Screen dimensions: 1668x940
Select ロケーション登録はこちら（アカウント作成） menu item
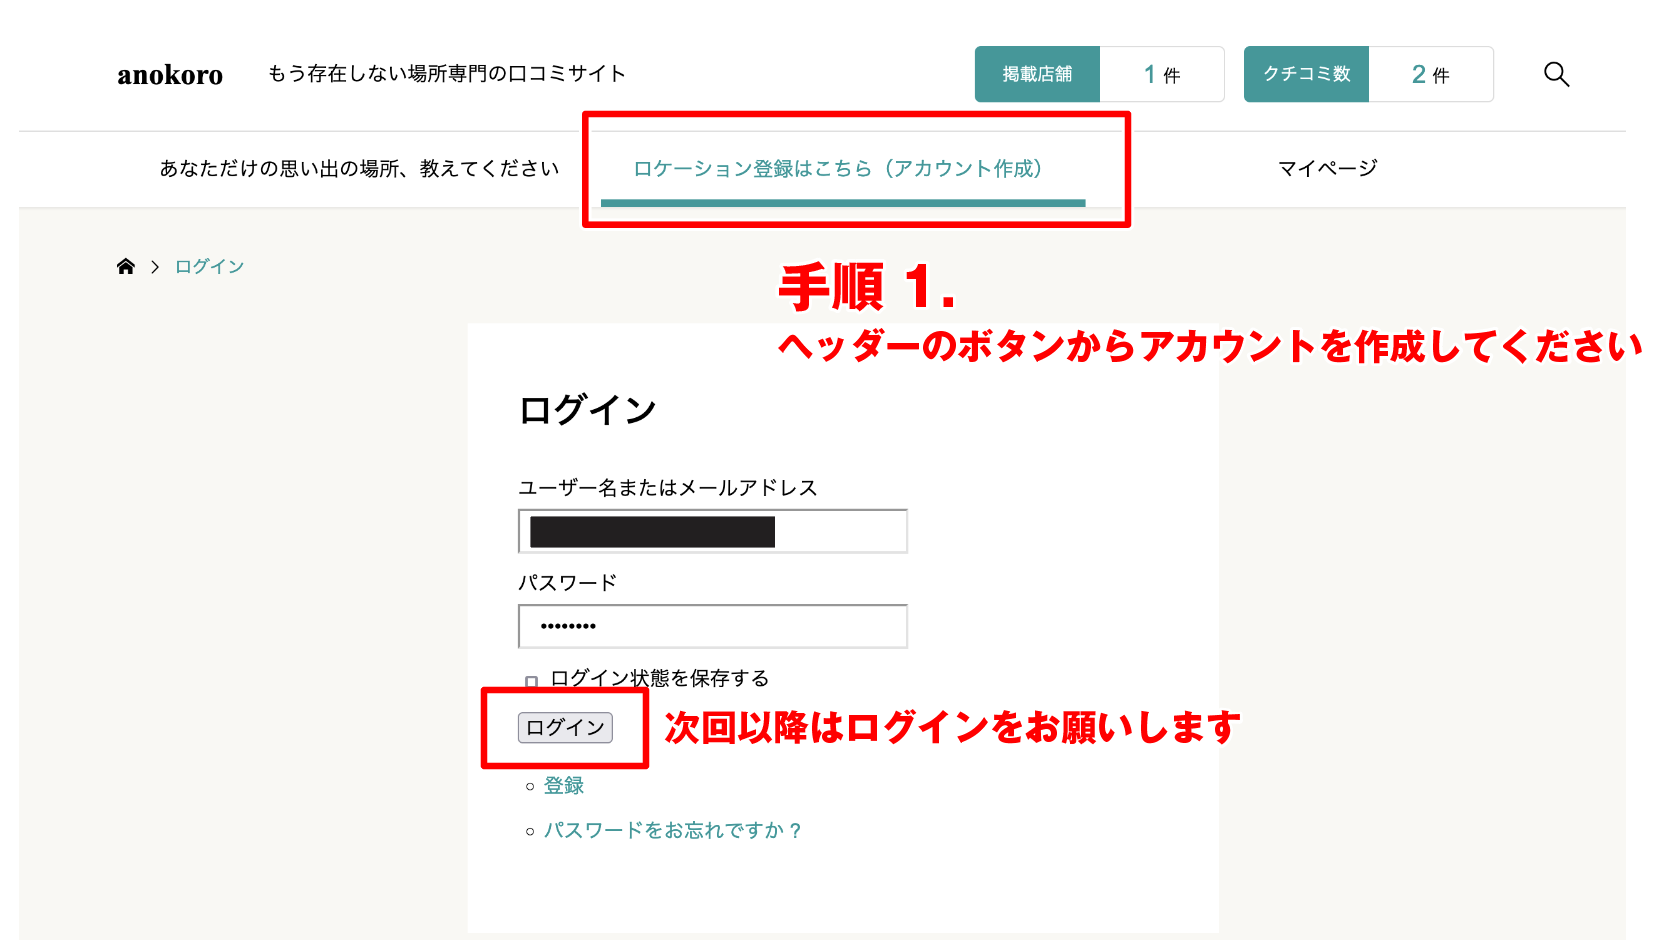click(x=838, y=169)
